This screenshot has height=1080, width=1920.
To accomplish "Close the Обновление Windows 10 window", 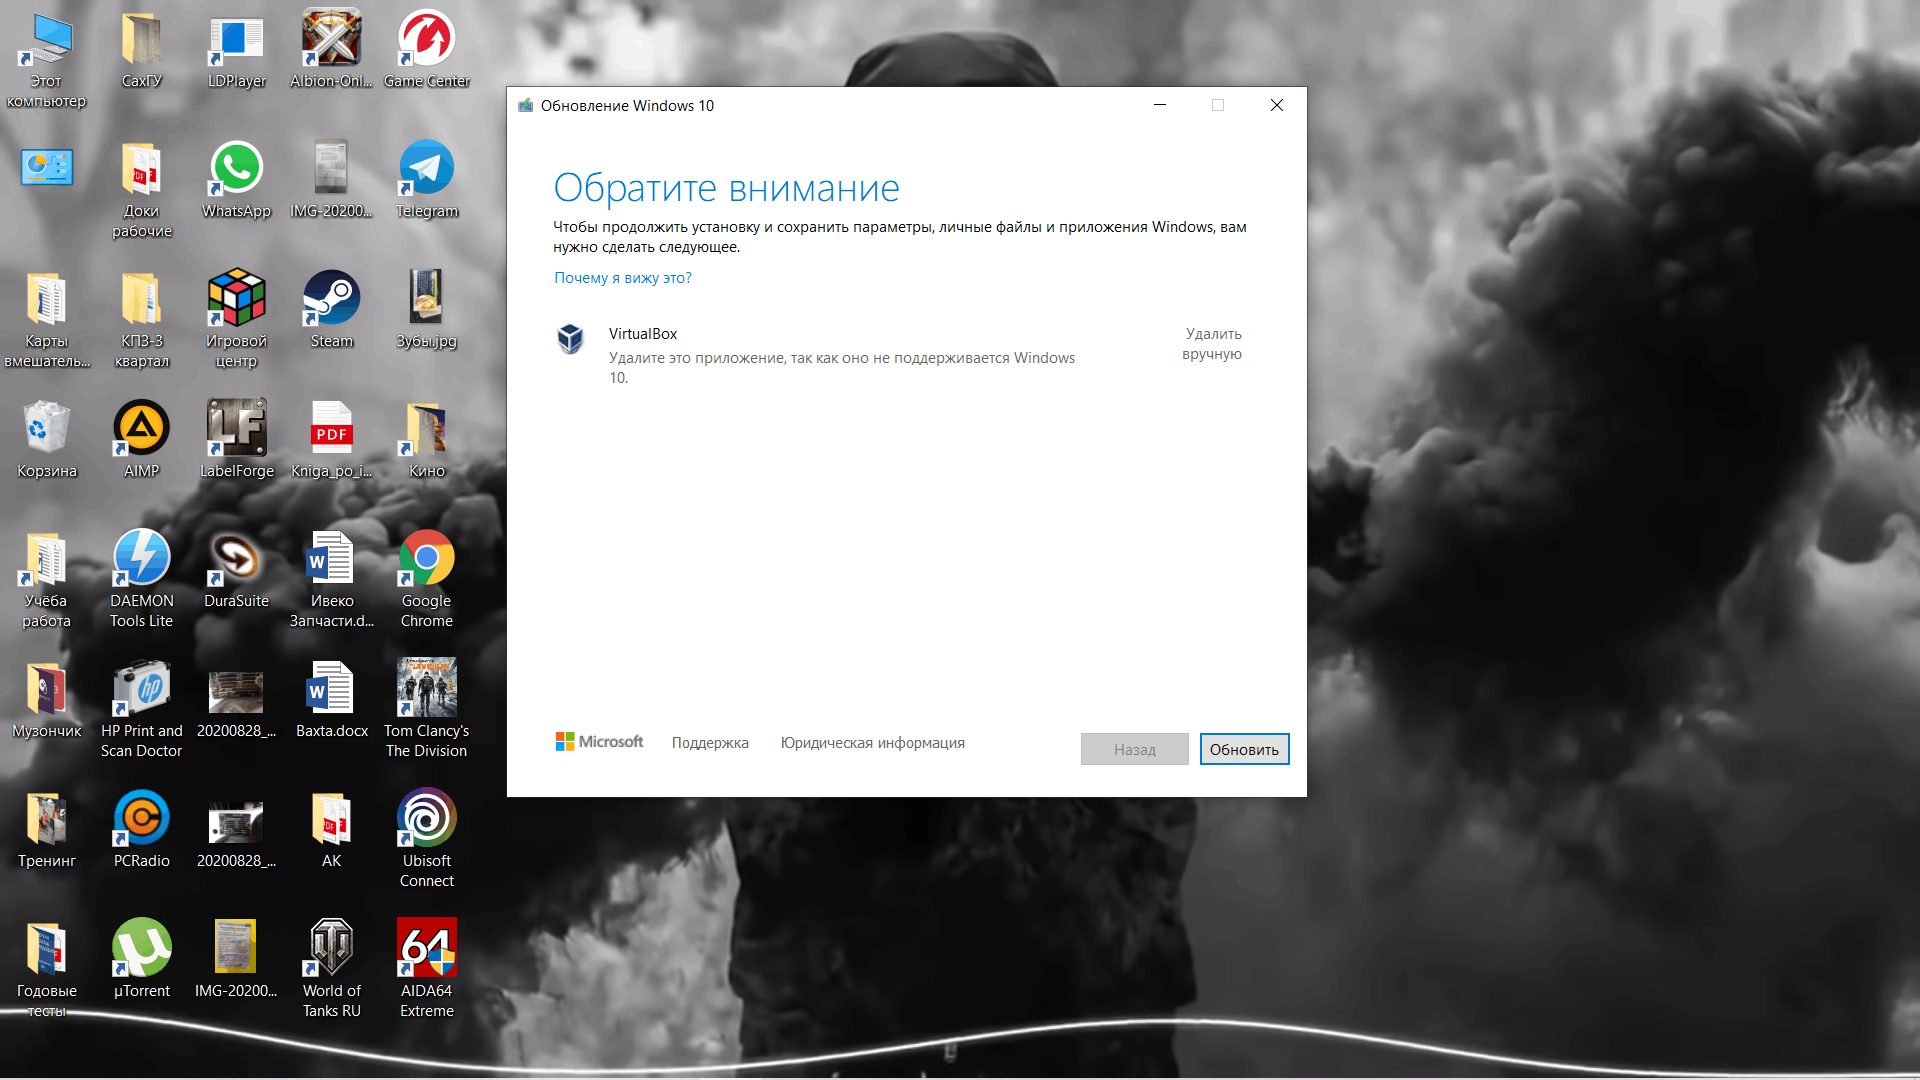I will [1276, 105].
